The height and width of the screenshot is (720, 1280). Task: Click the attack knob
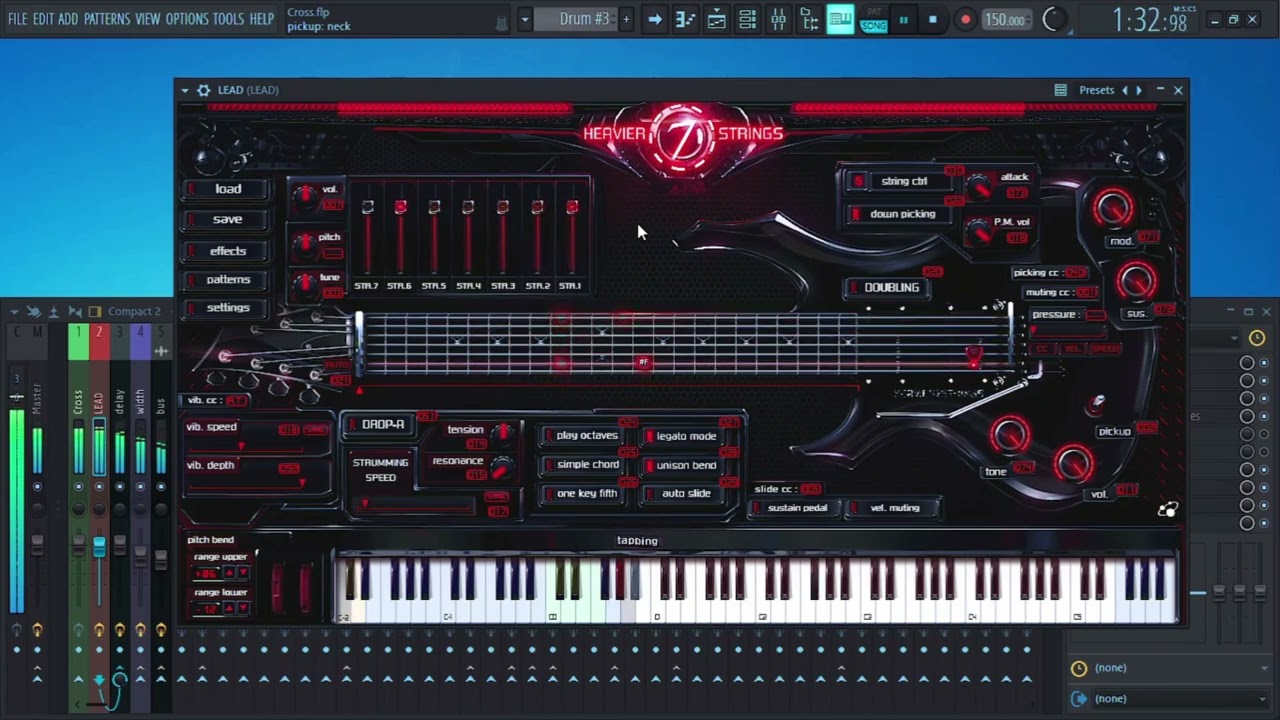click(981, 186)
